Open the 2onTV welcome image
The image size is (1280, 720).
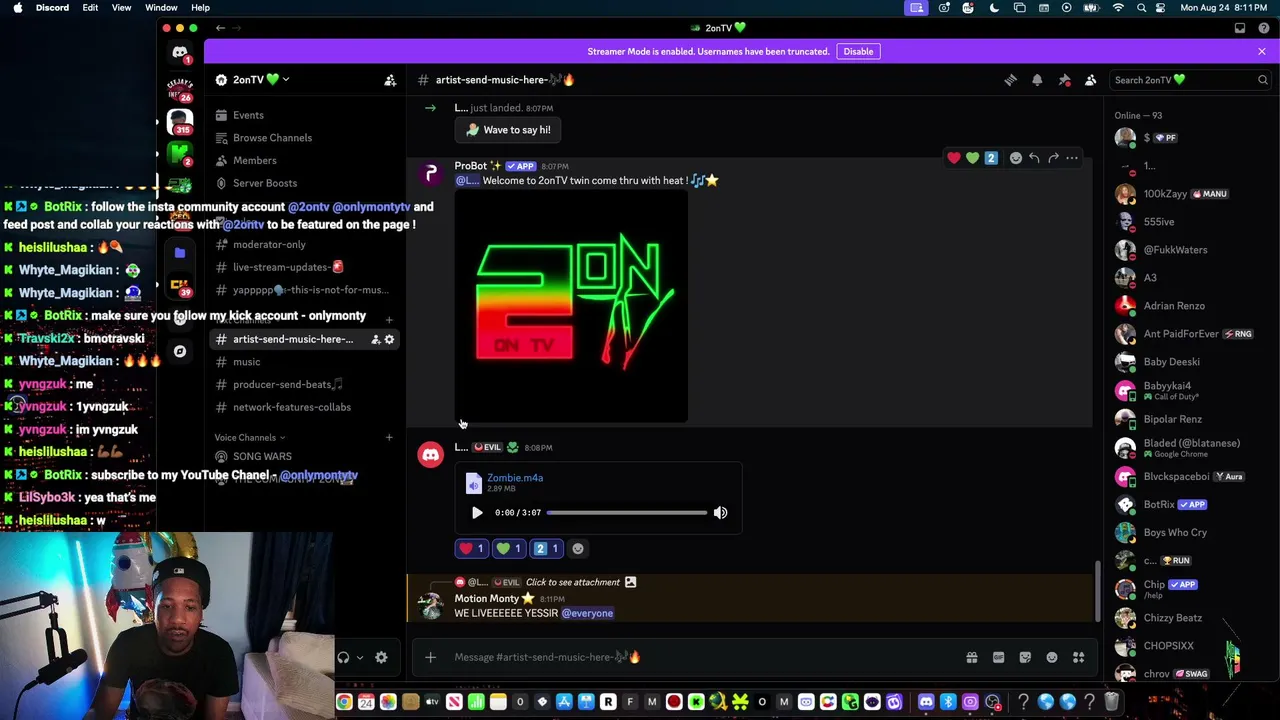pos(571,307)
